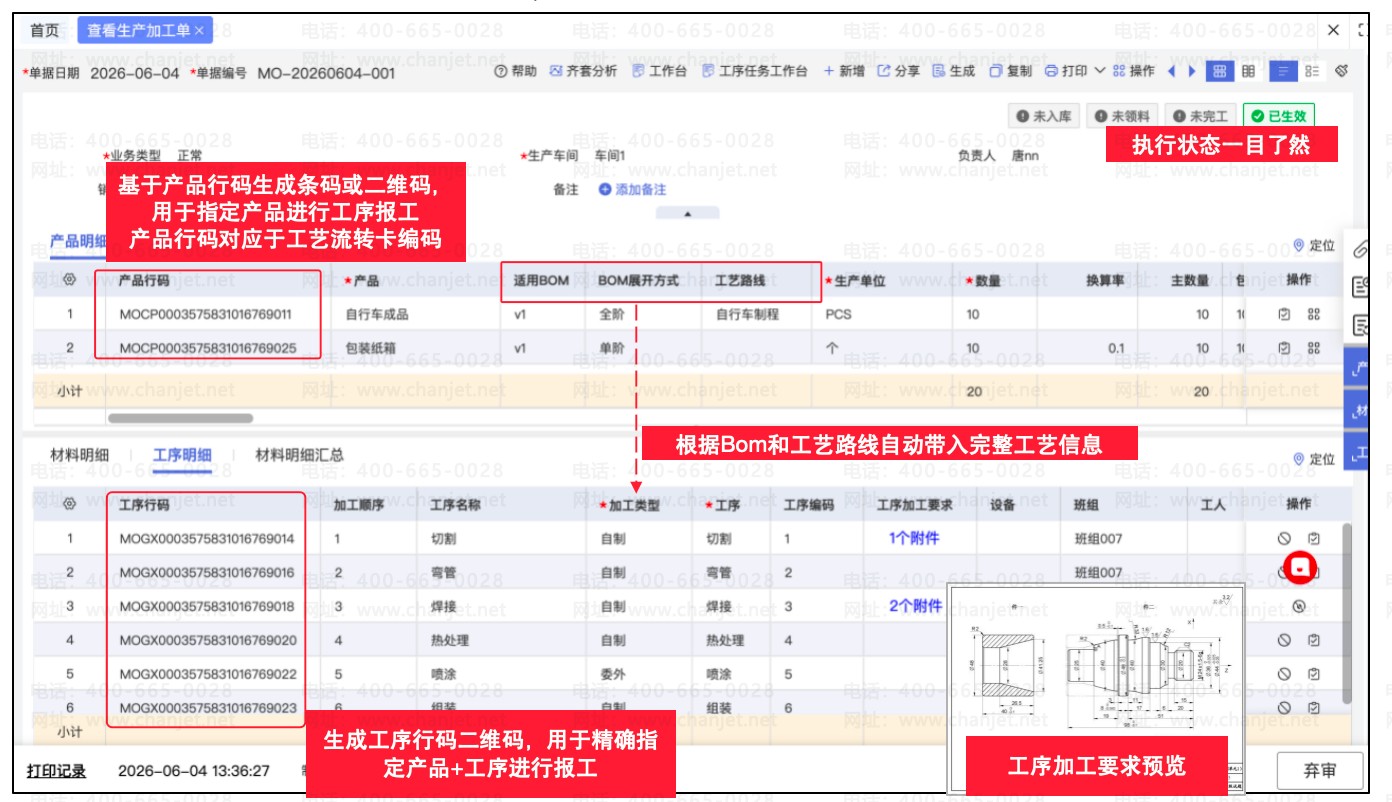Click the 自行车制程 routing cell

[747, 314]
